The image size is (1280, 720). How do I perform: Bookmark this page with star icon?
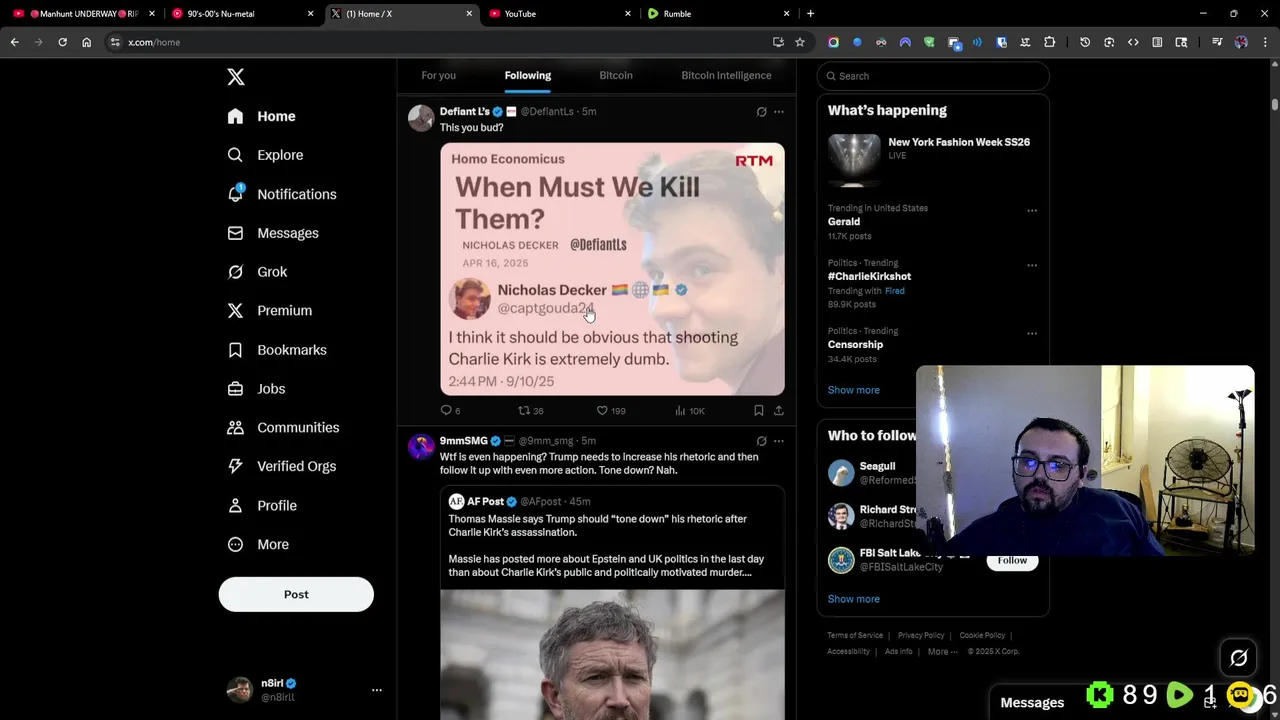pyautogui.click(x=800, y=42)
